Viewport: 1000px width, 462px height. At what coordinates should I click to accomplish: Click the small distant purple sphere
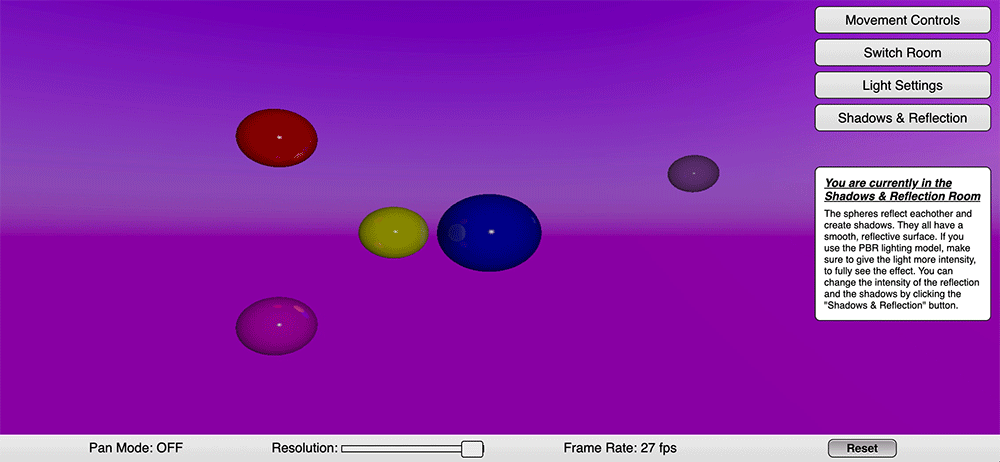(693, 173)
